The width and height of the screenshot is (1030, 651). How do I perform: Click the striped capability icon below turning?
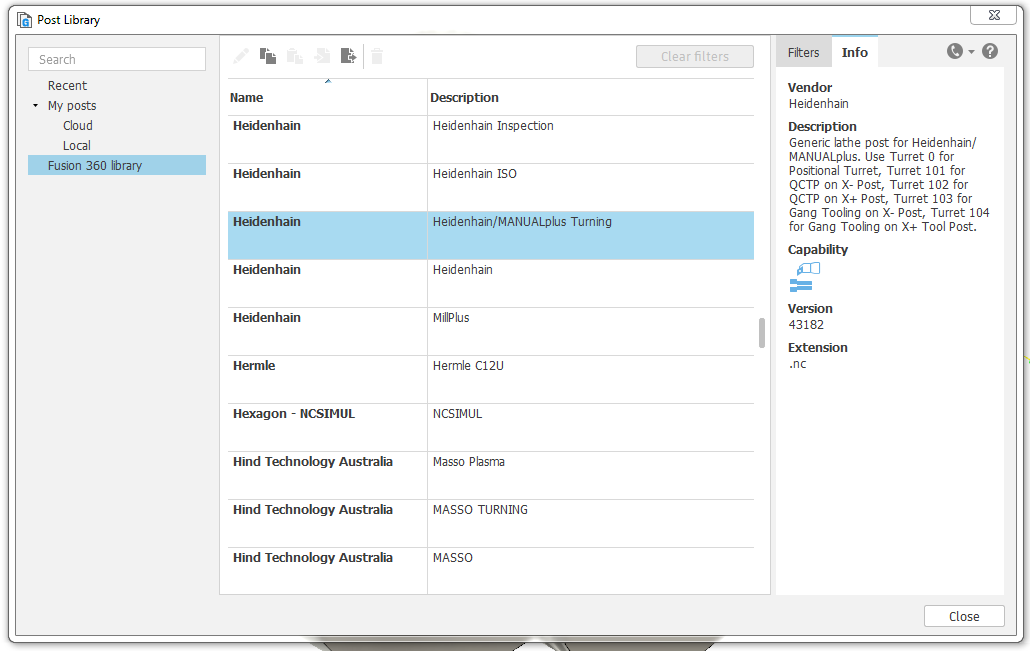coord(801,285)
